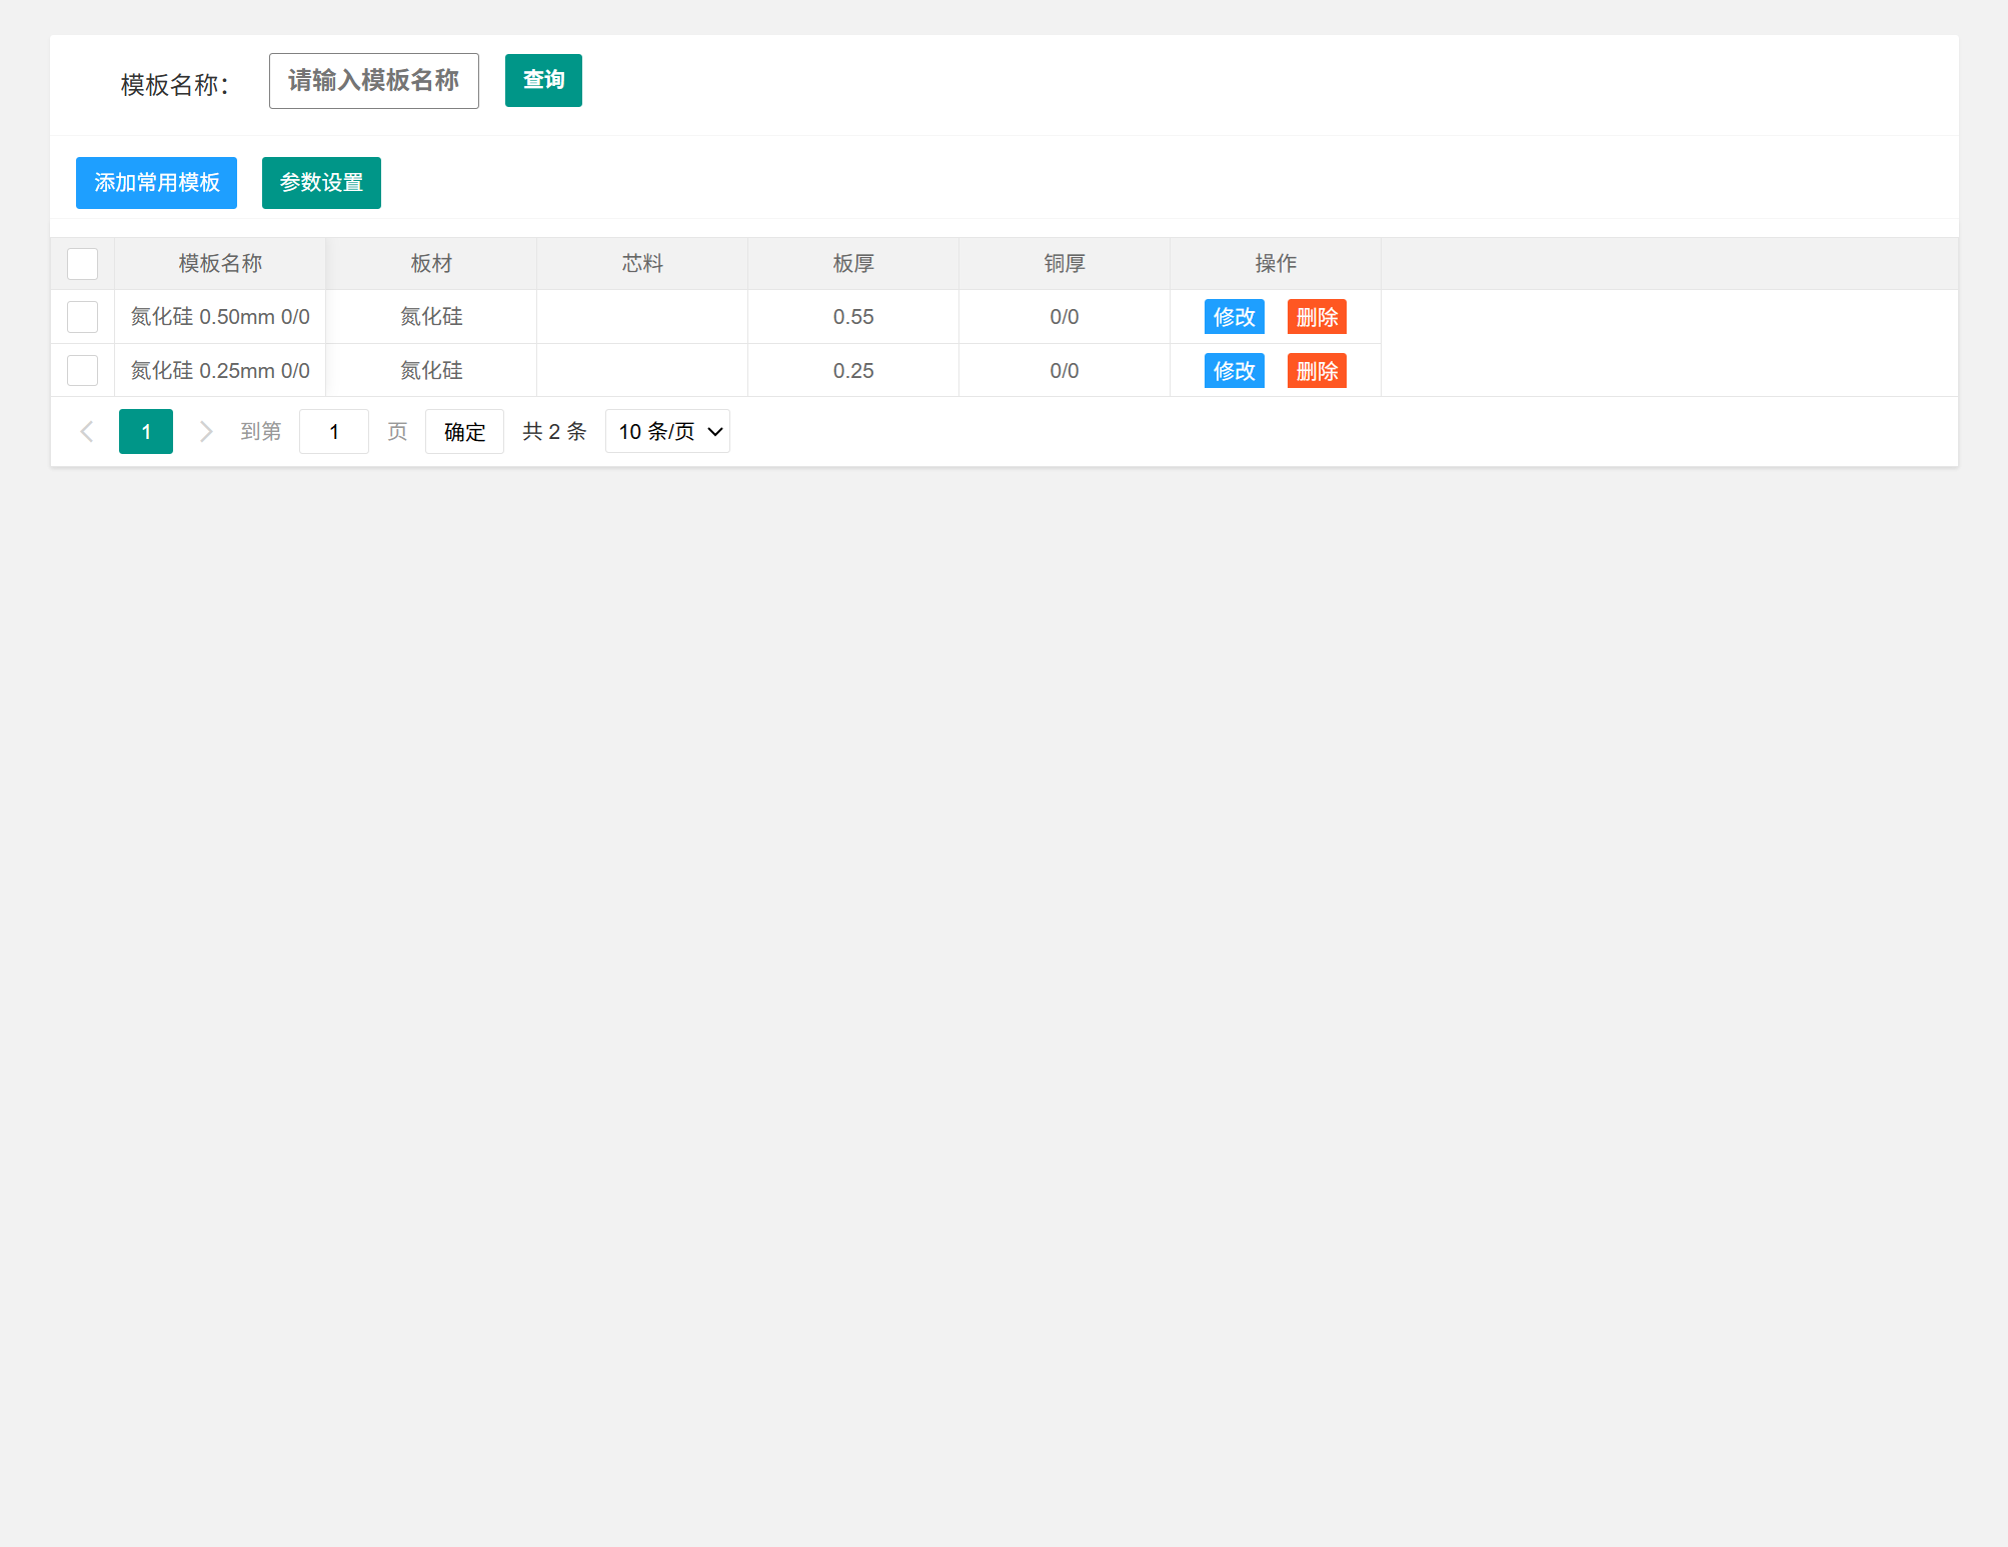
Task: Open the 10 条/页 page size dropdown
Action: [x=667, y=431]
